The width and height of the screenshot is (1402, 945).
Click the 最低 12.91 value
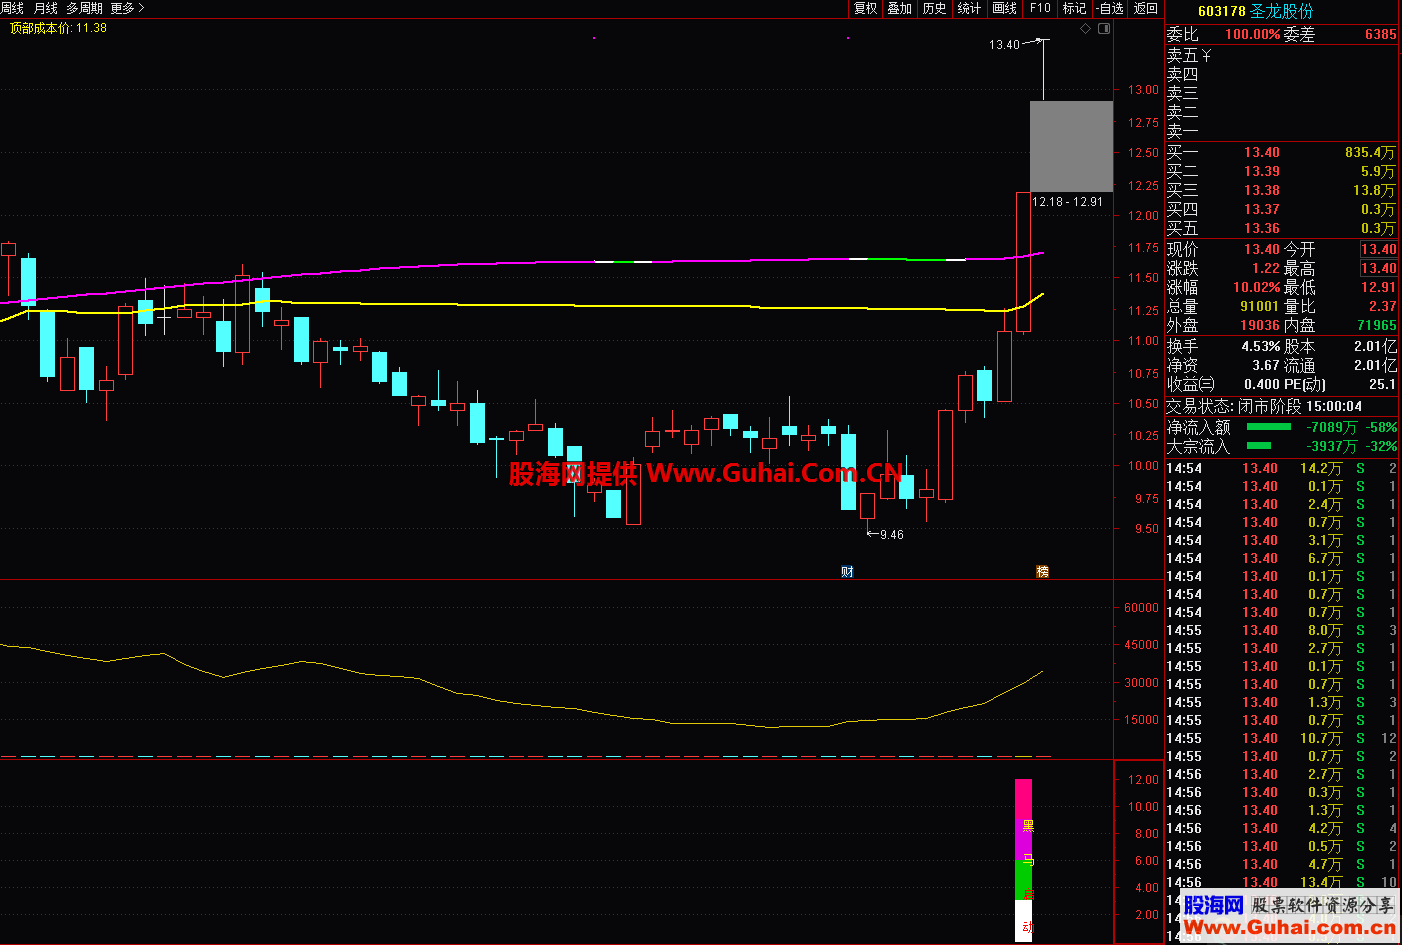(x=1378, y=288)
